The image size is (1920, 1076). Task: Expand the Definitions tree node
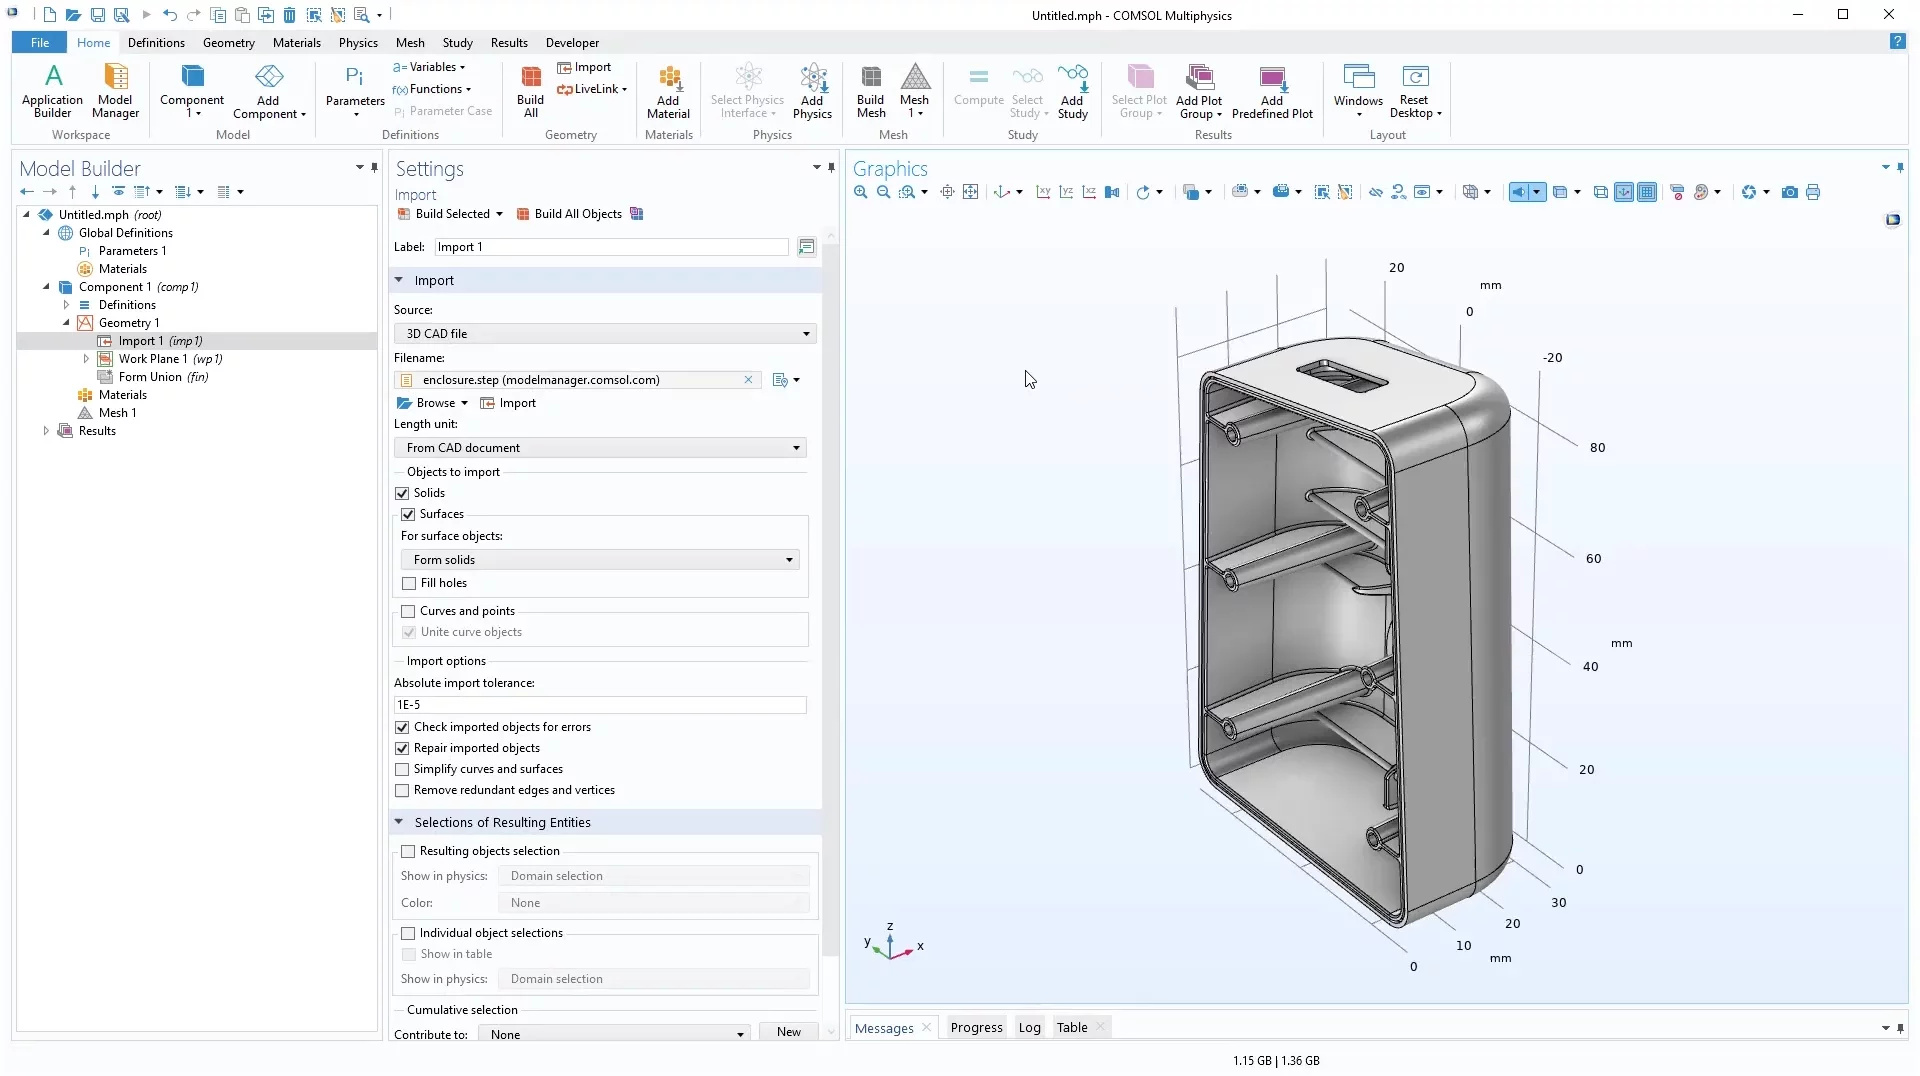[x=66, y=305]
